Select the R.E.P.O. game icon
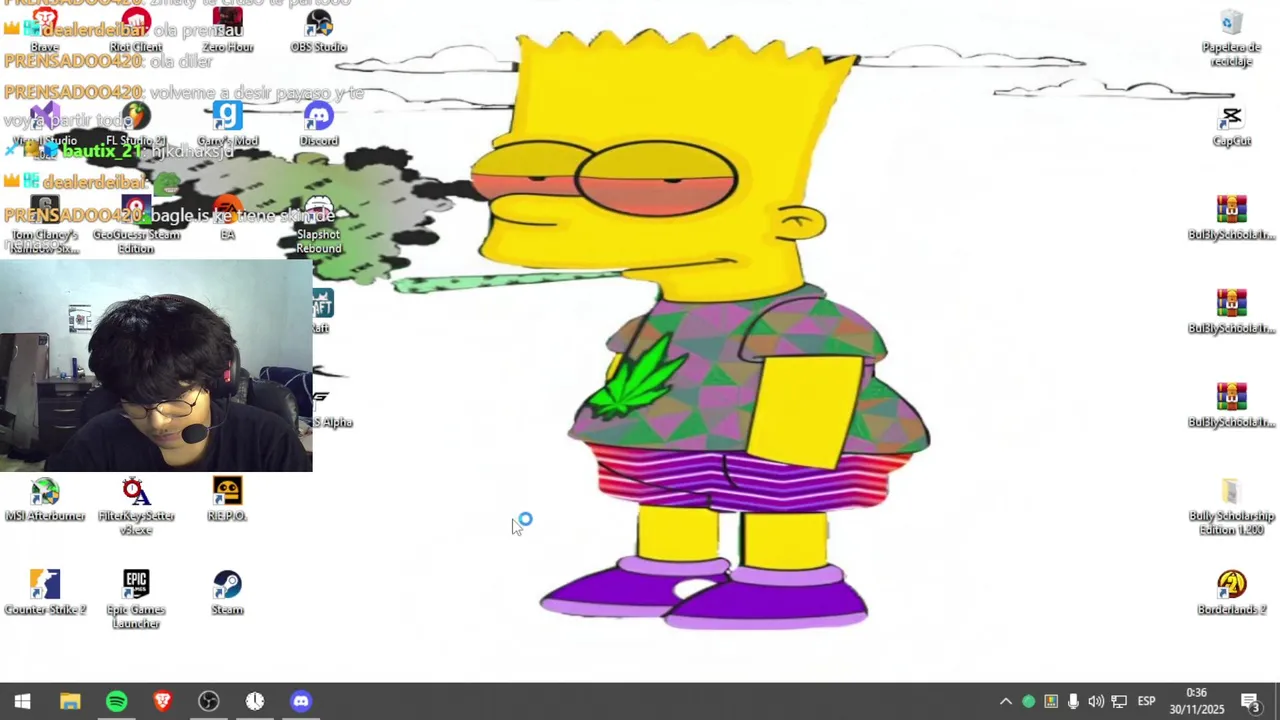Image resolution: width=1280 pixels, height=720 pixels. 227,498
